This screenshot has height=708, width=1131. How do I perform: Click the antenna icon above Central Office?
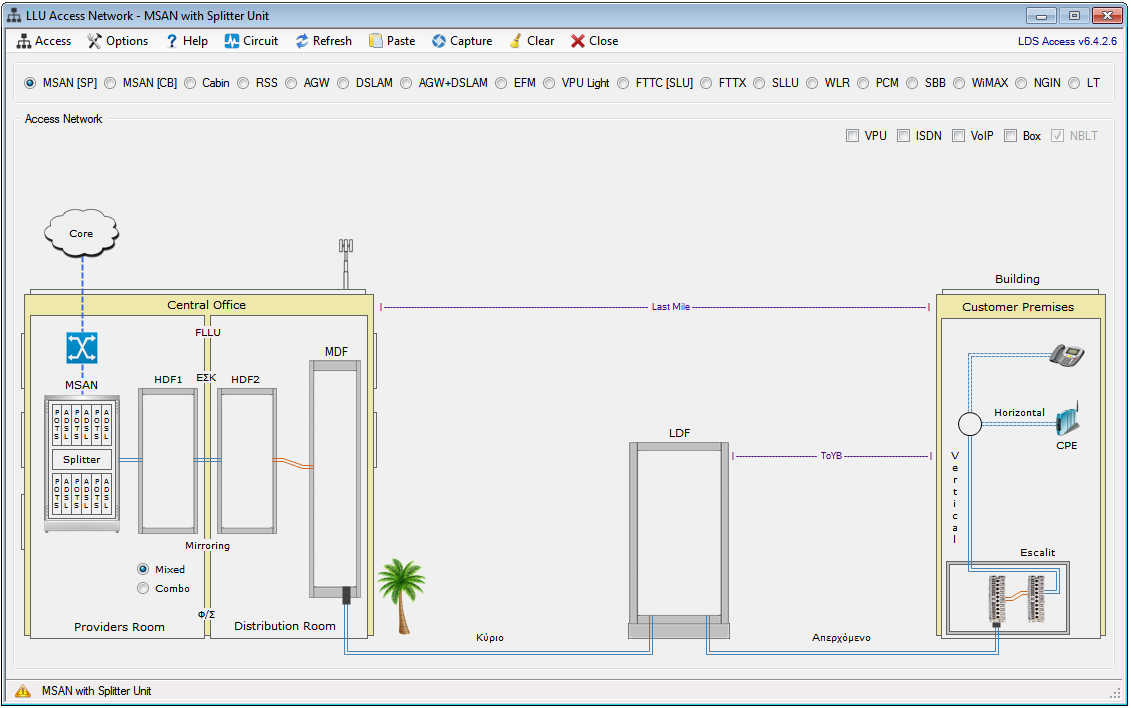346,258
